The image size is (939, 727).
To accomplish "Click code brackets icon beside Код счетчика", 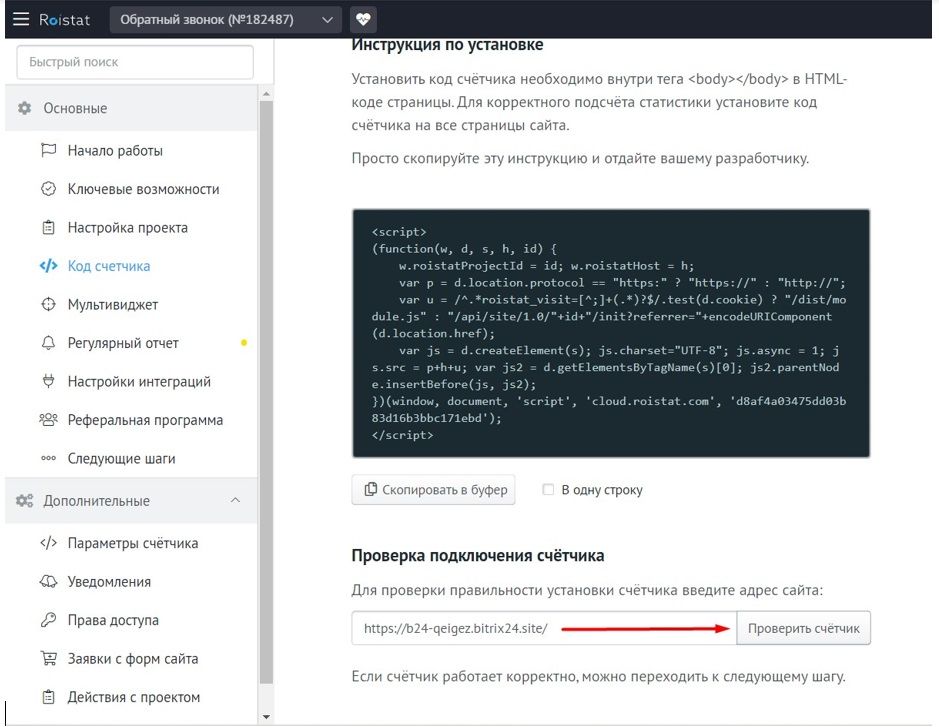I will coord(49,266).
